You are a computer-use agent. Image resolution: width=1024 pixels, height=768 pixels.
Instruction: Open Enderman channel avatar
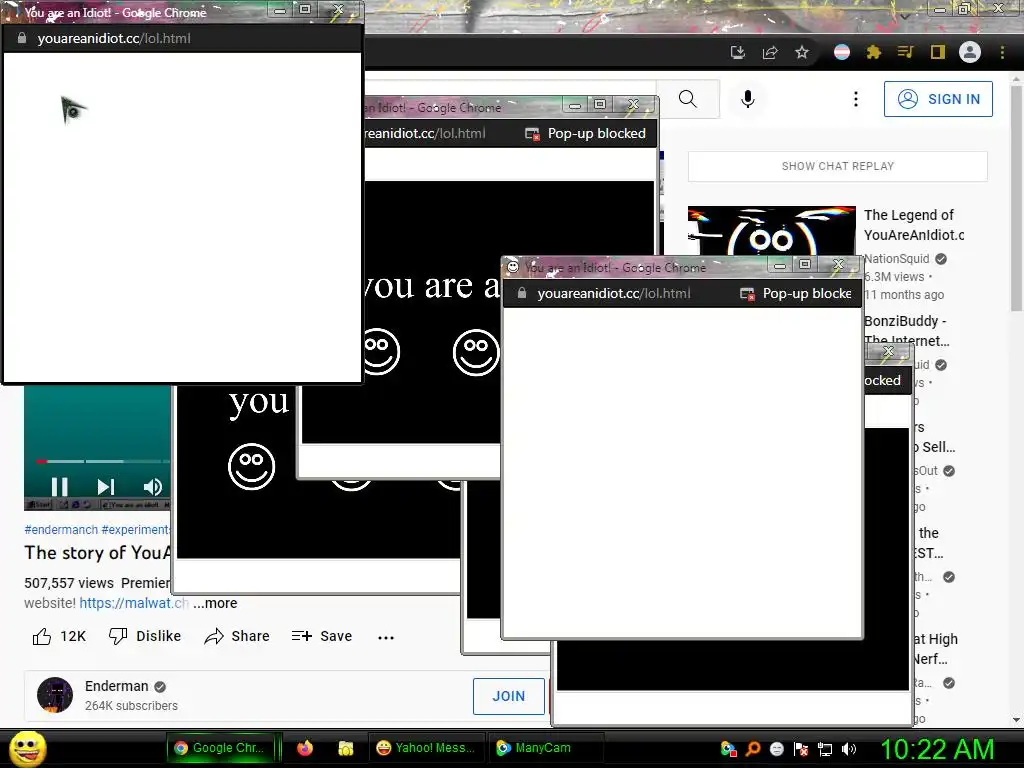click(55, 695)
